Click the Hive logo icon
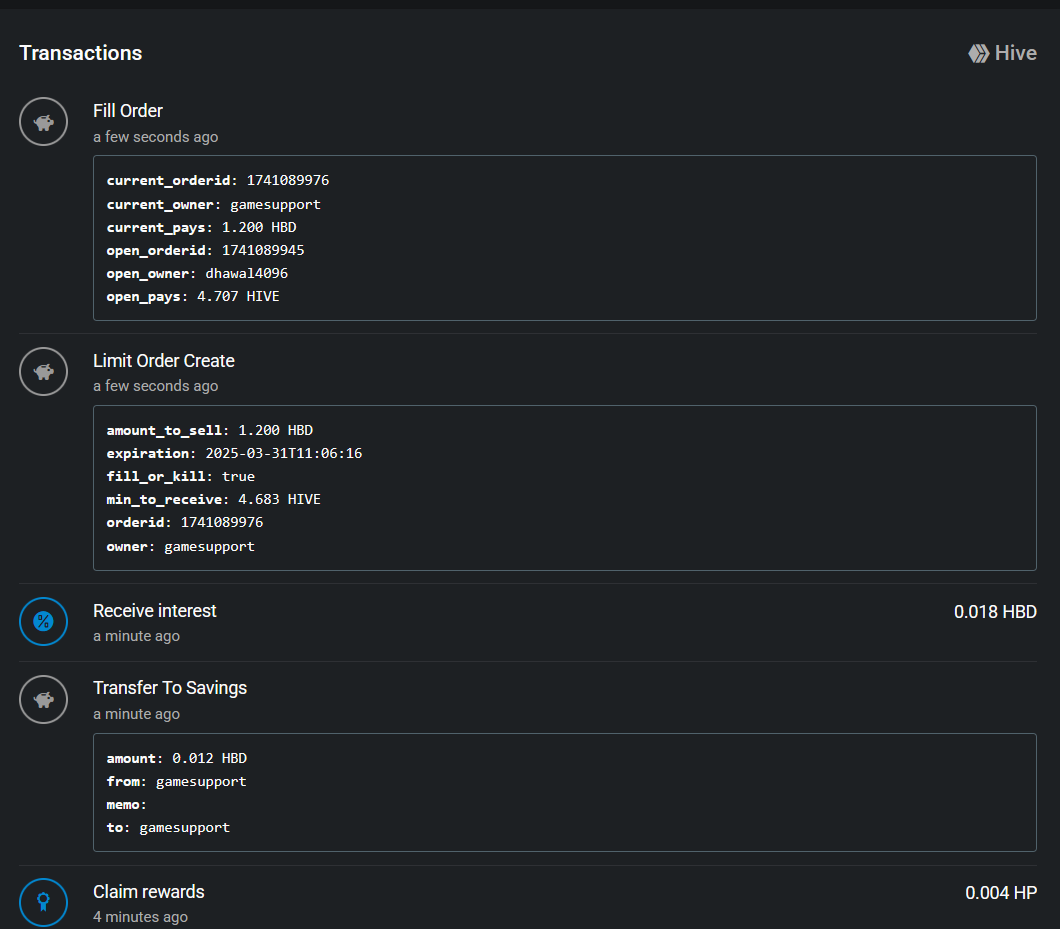The height and width of the screenshot is (929, 1060). click(978, 53)
